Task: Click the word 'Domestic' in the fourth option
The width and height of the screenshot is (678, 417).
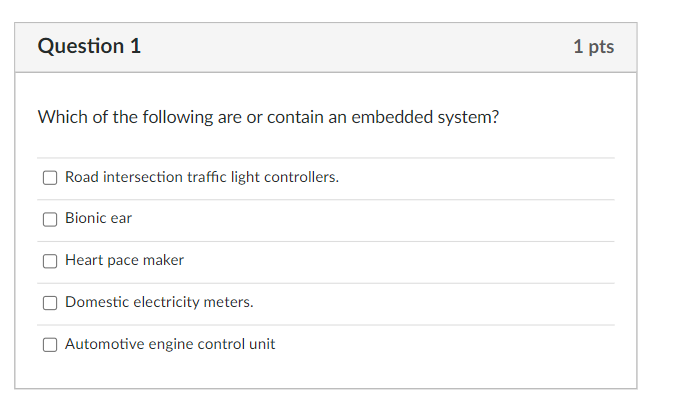Action: (97, 302)
